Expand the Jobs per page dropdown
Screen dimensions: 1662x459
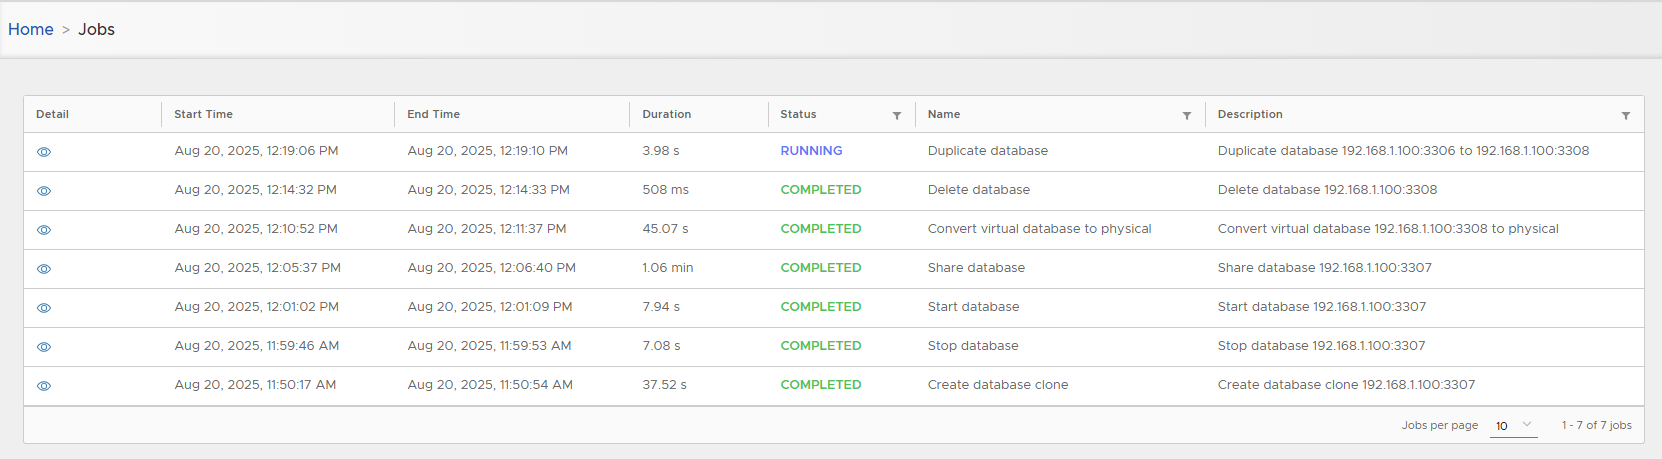tap(1514, 425)
